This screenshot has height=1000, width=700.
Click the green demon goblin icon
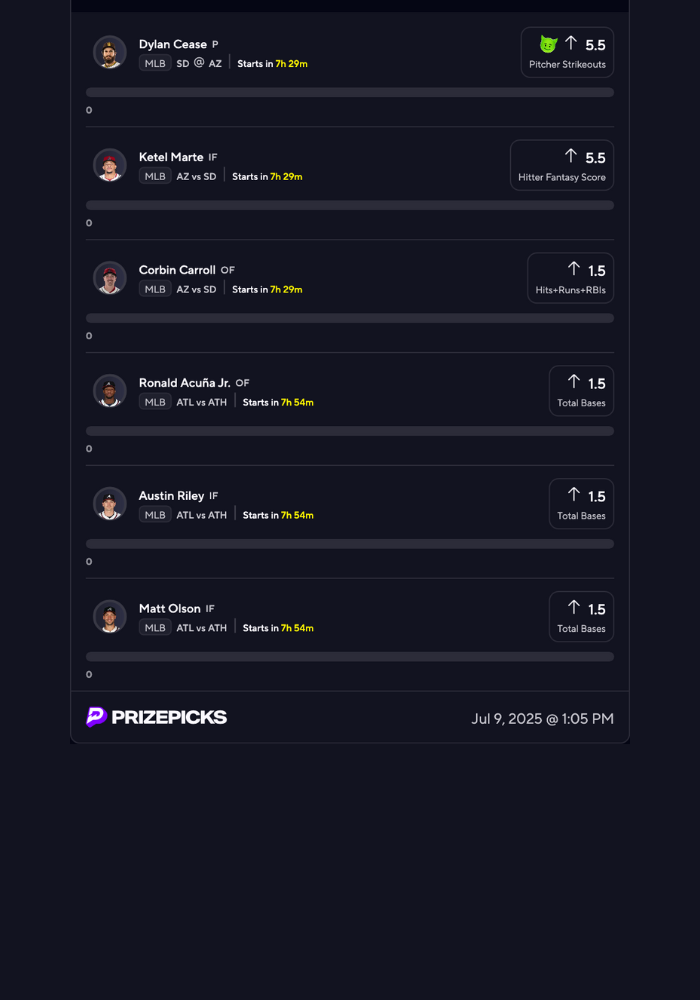point(547,44)
